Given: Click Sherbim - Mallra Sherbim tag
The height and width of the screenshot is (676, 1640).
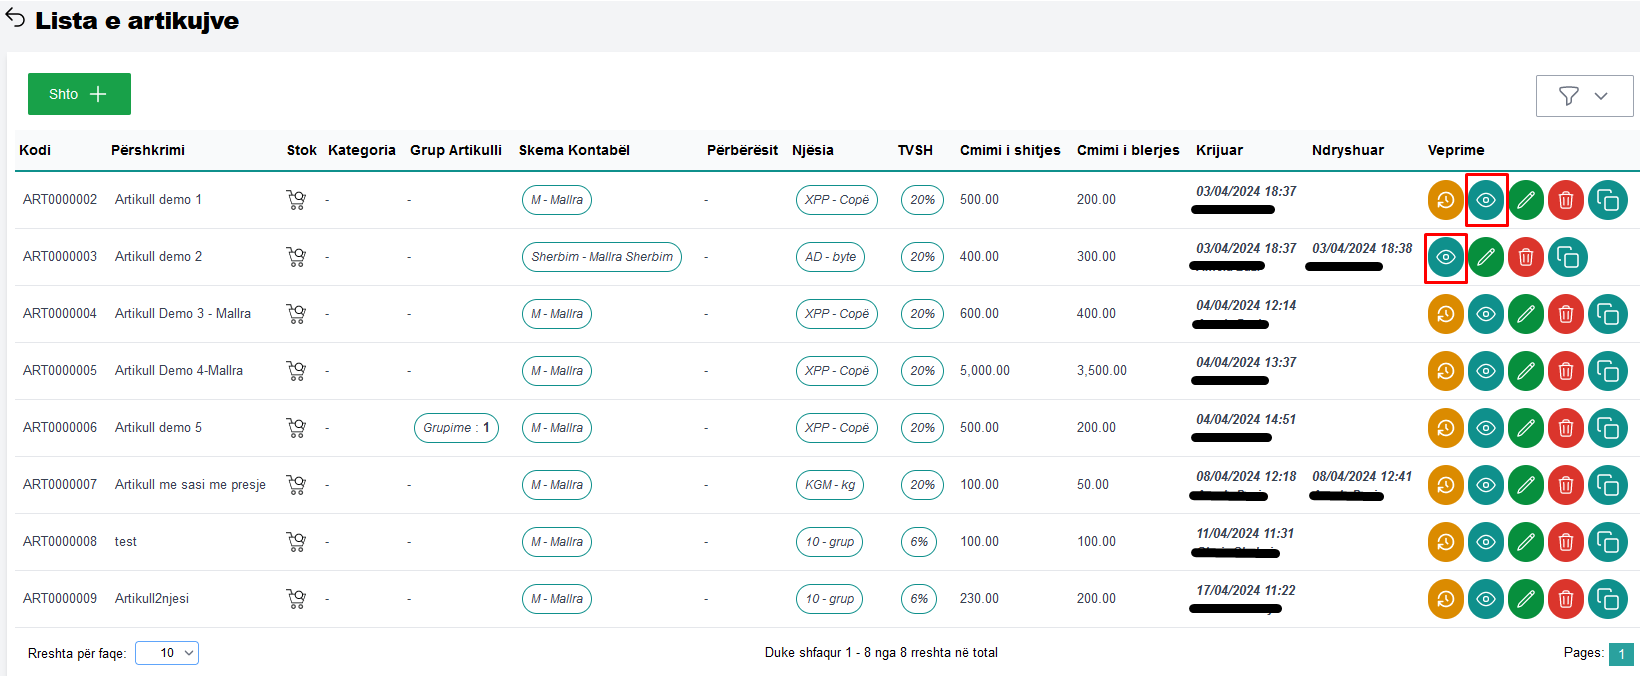Looking at the screenshot, I should pyautogui.click(x=601, y=257).
